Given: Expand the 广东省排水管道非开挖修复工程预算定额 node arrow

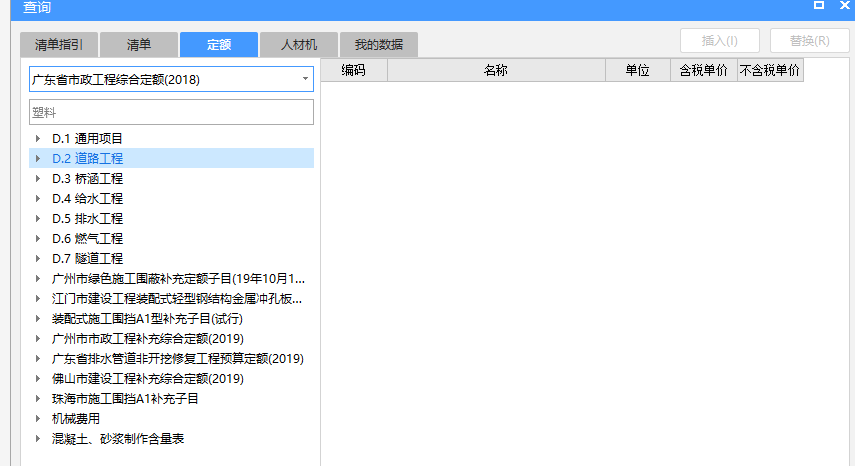Looking at the screenshot, I should coord(38,359).
